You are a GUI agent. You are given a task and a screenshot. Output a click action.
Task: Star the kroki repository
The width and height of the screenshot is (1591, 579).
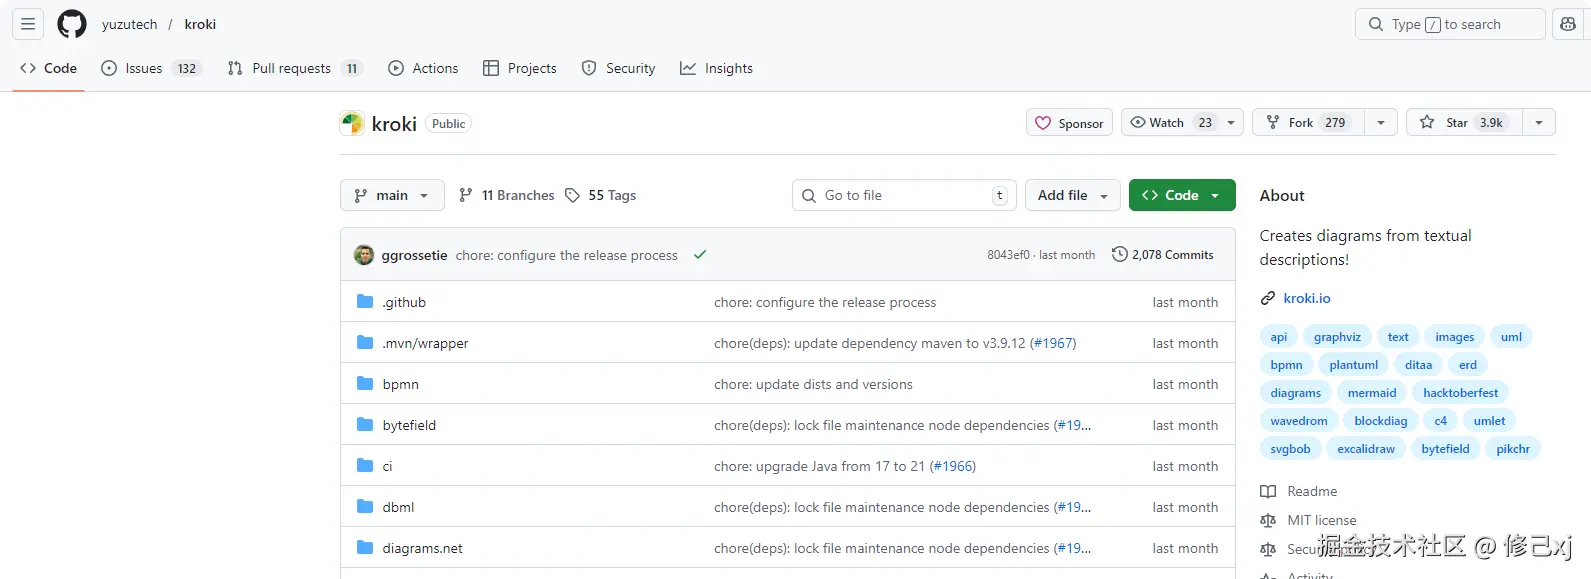point(1464,123)
